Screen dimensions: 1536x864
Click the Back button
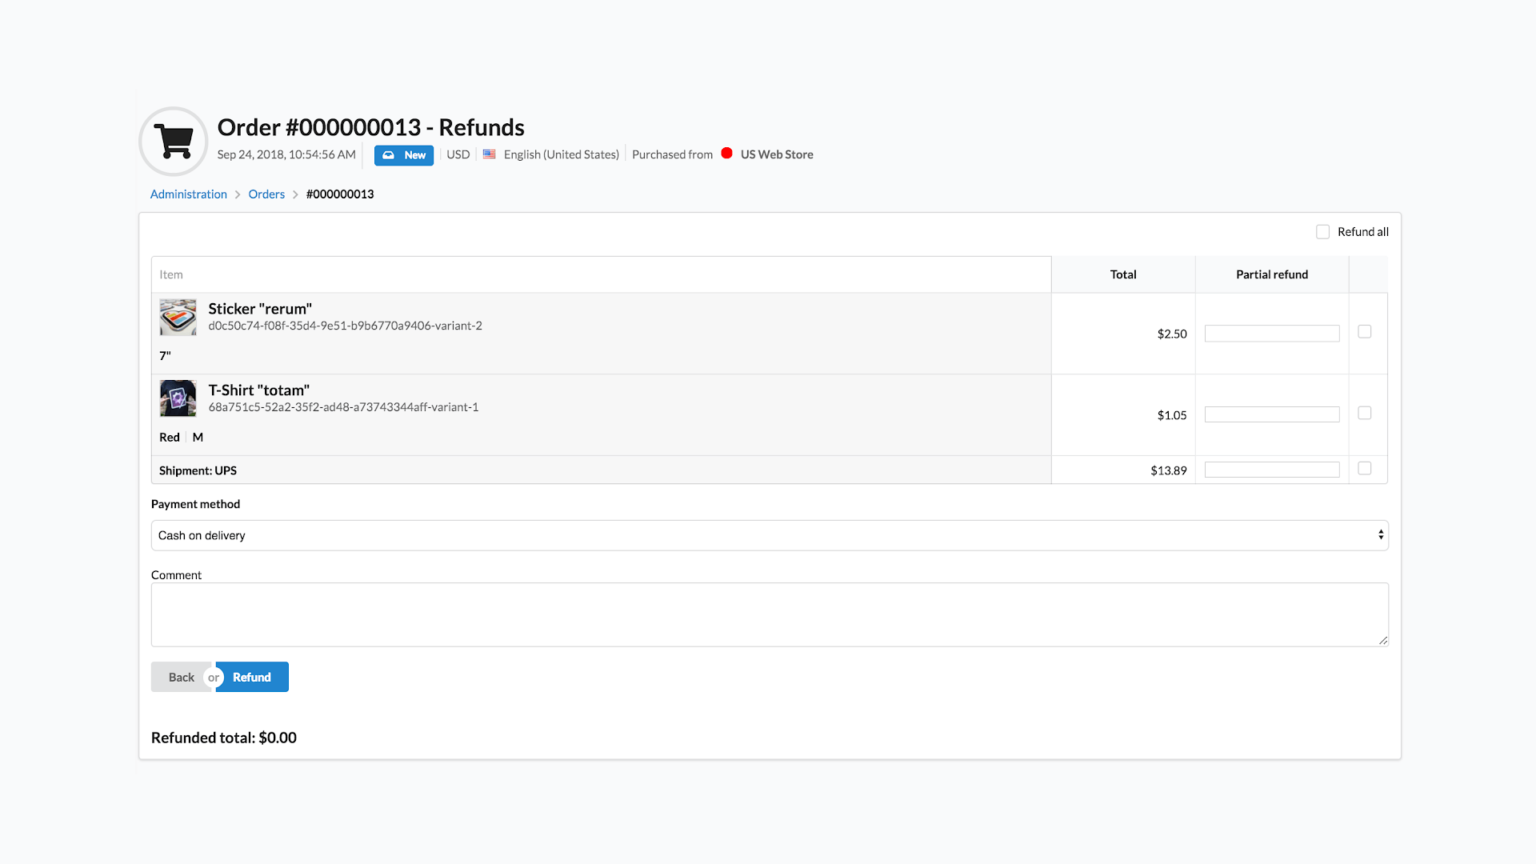pos(181,677)
